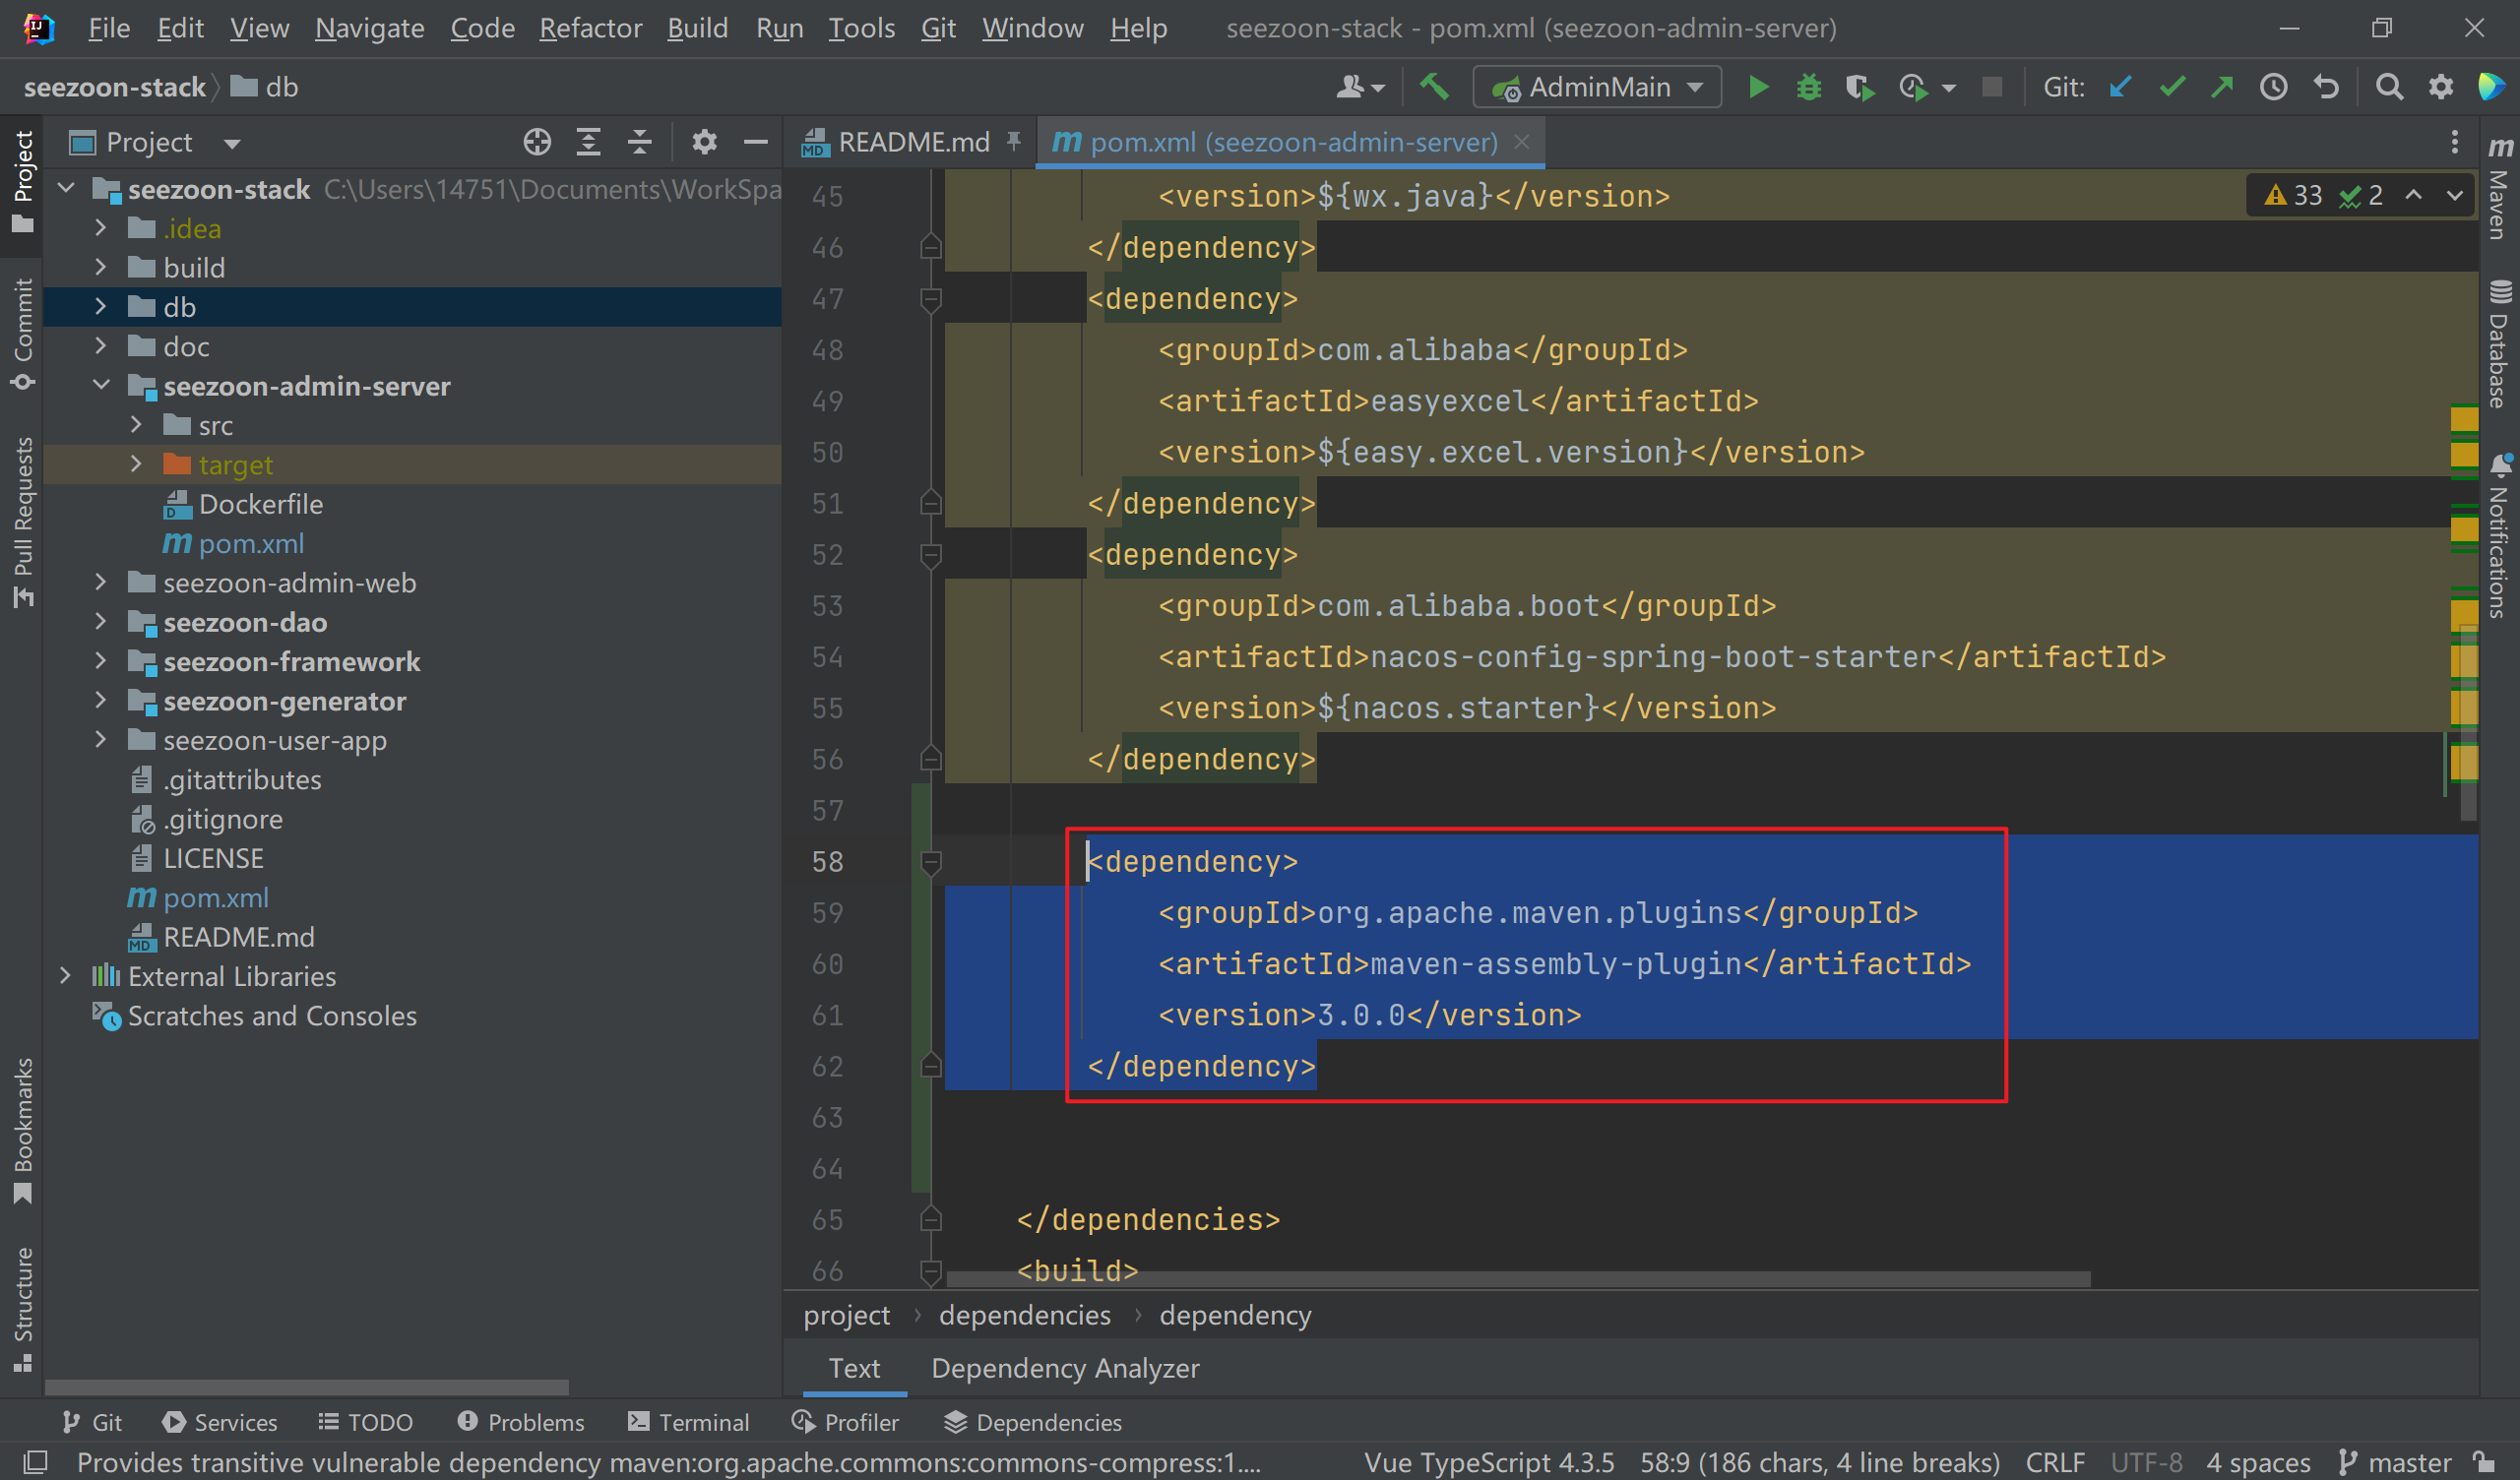
Task: Toggle fold marker on line 58
Action: coord(930,861)
